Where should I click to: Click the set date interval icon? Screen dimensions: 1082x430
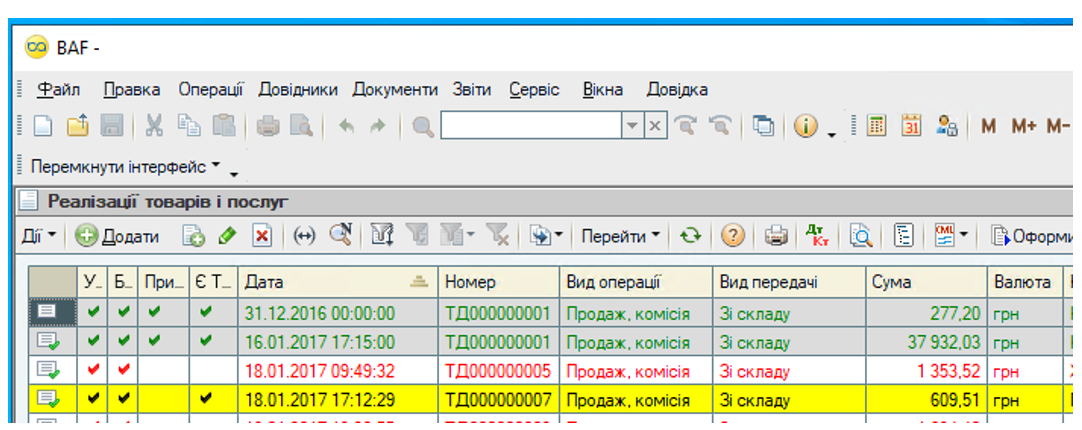pos(304,236)
